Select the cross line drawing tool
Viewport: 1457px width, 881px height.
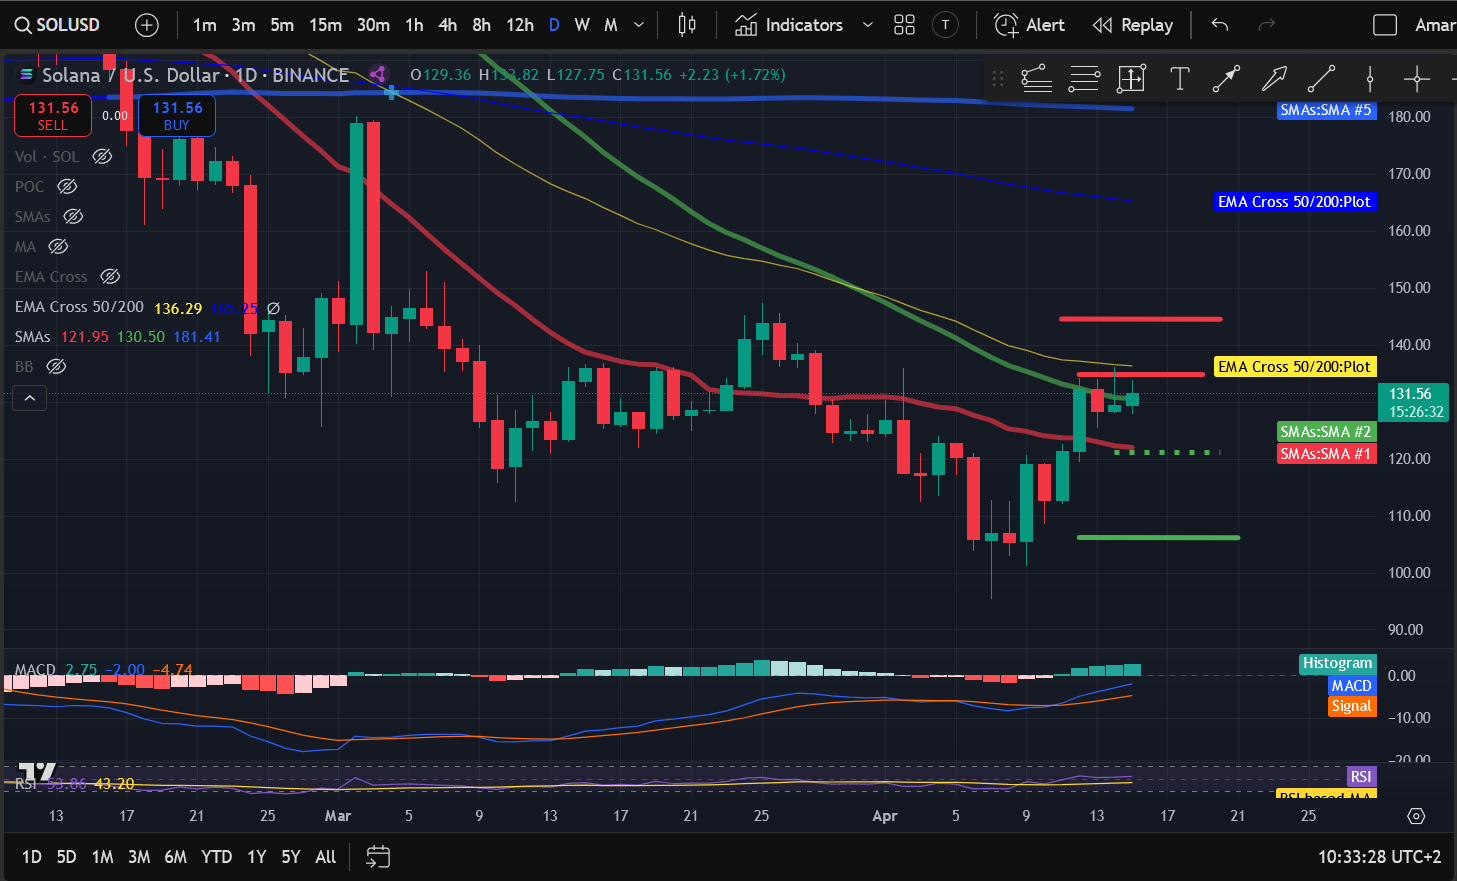coord(1416,78)
